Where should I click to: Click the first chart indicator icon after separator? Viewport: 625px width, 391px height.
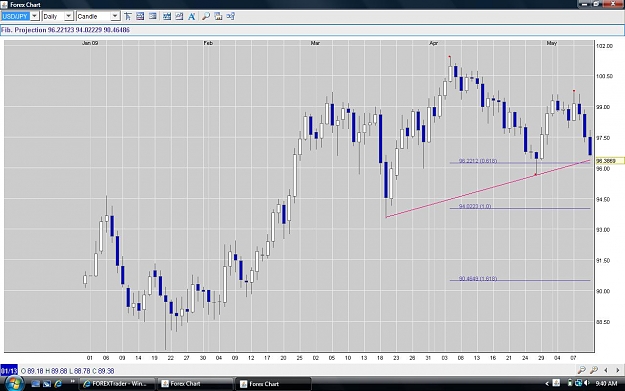(x=167, y=16)
